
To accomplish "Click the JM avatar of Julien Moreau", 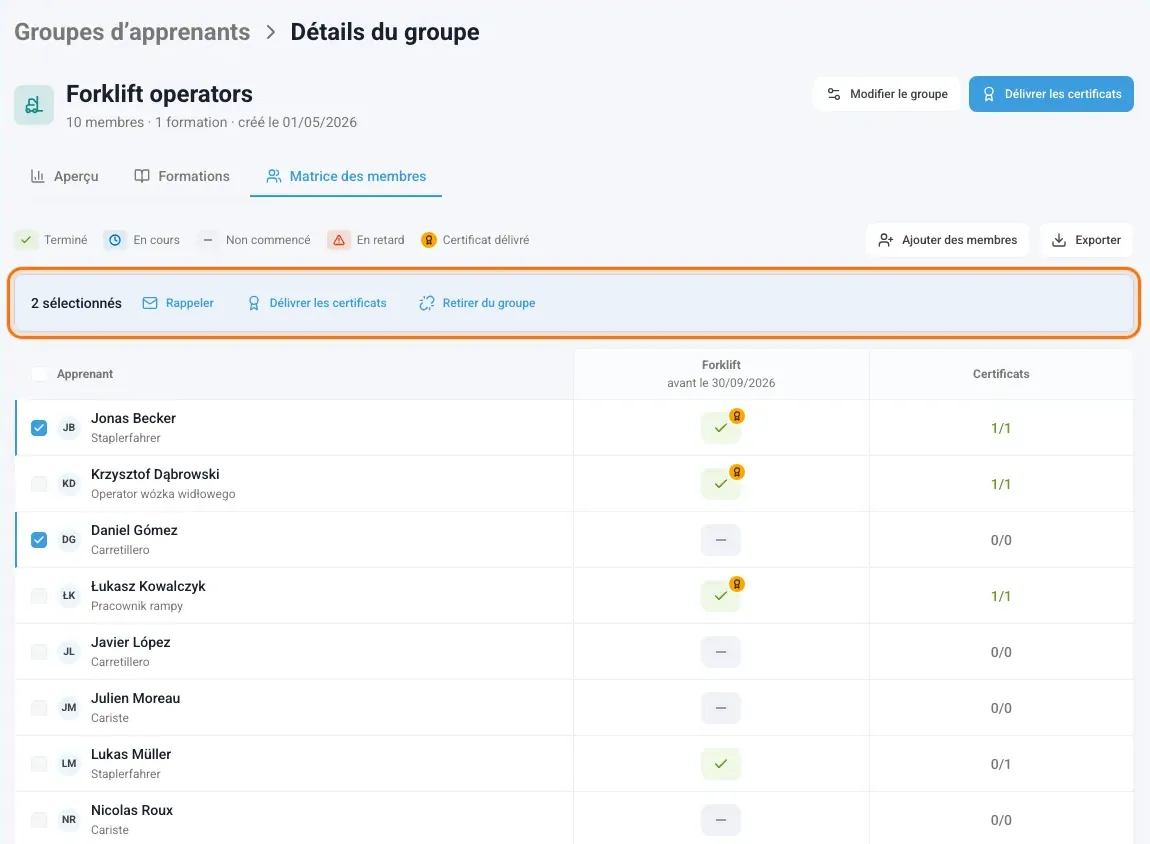I will click(69, 708).
